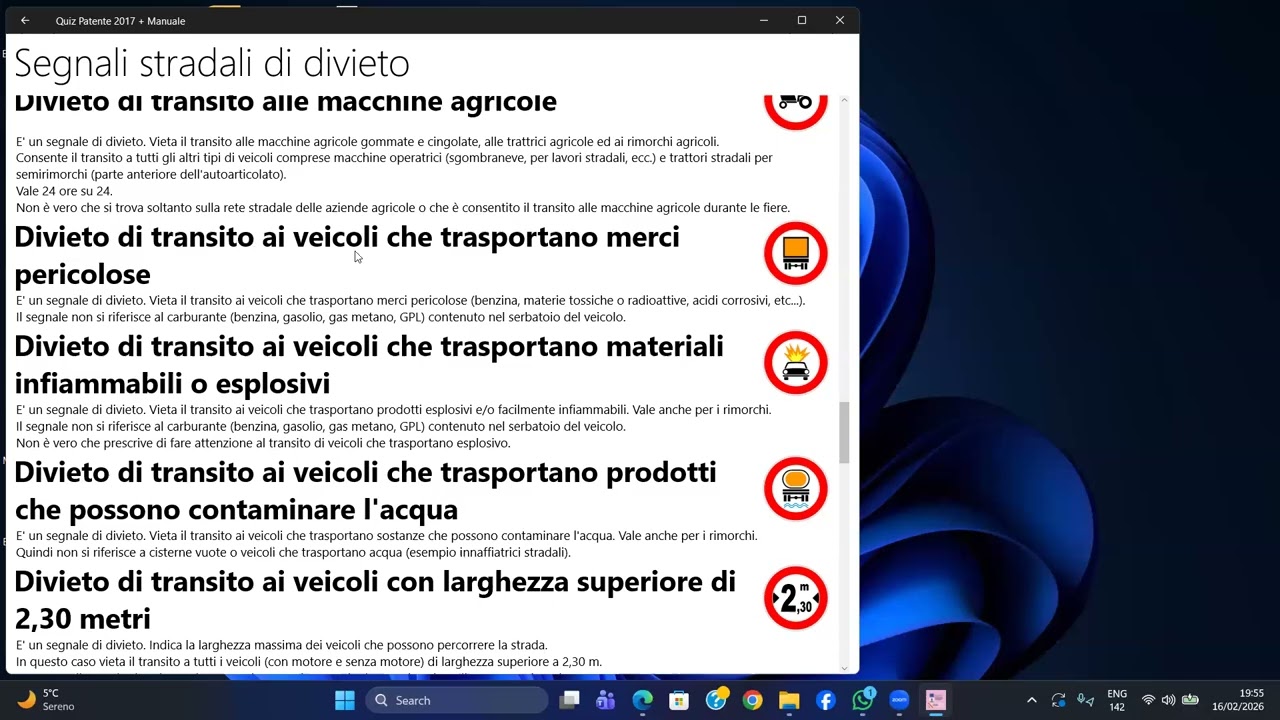Open the weather widget showing 5°C Sereno
The height and width of the screenshot is (720, 1280).
[x=47, y=700]
